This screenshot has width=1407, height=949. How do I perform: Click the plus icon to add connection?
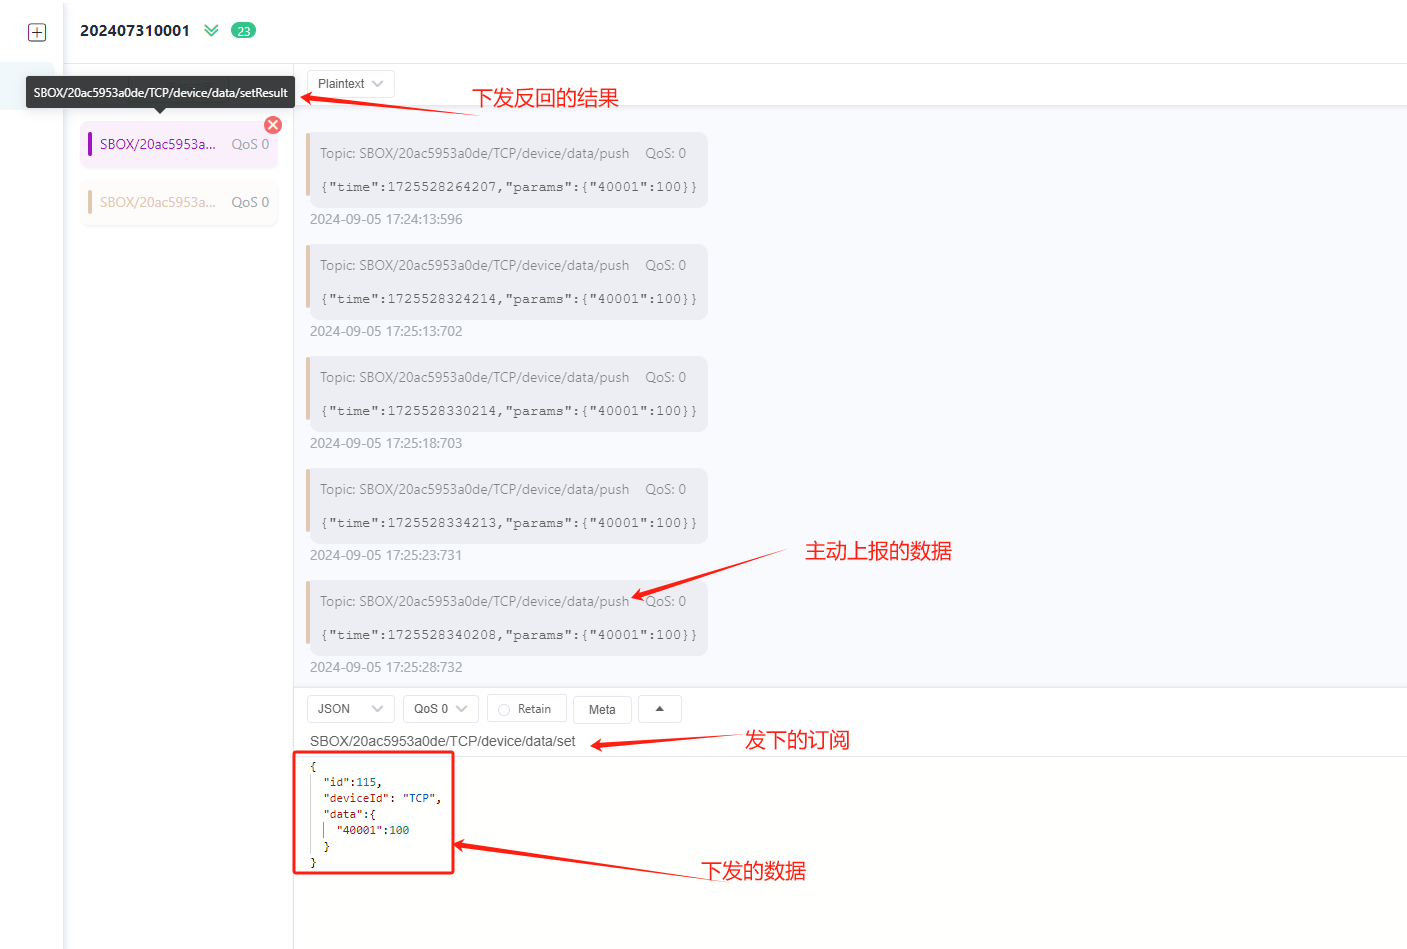click(37, 31)
